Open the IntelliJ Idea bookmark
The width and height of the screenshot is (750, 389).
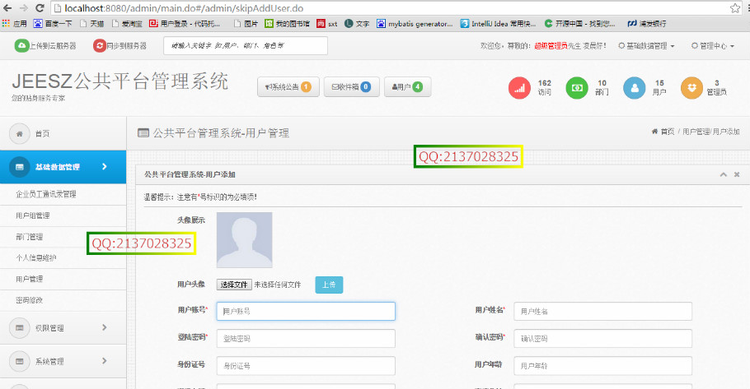(x=498, y=23)
